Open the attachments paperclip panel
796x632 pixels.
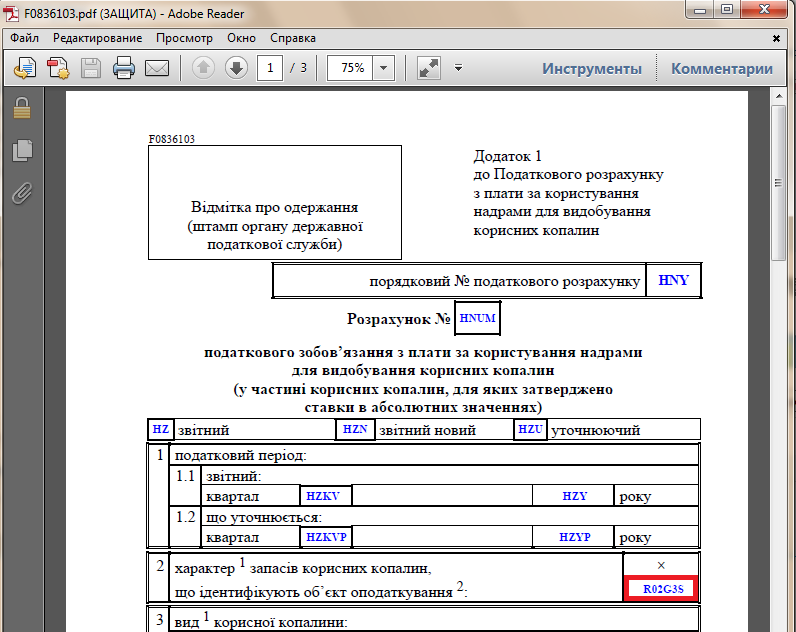[x=22, y=193]
